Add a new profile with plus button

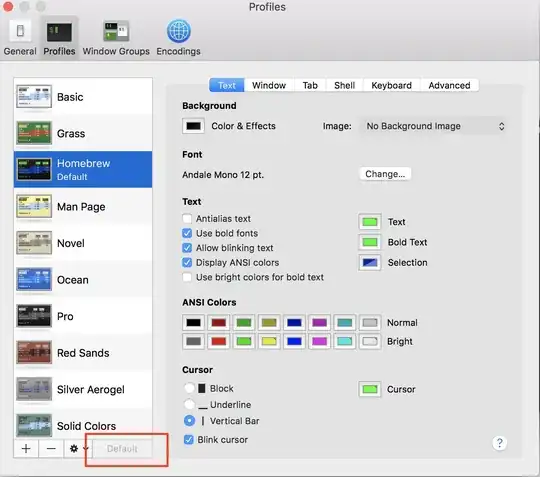[26, 449]
